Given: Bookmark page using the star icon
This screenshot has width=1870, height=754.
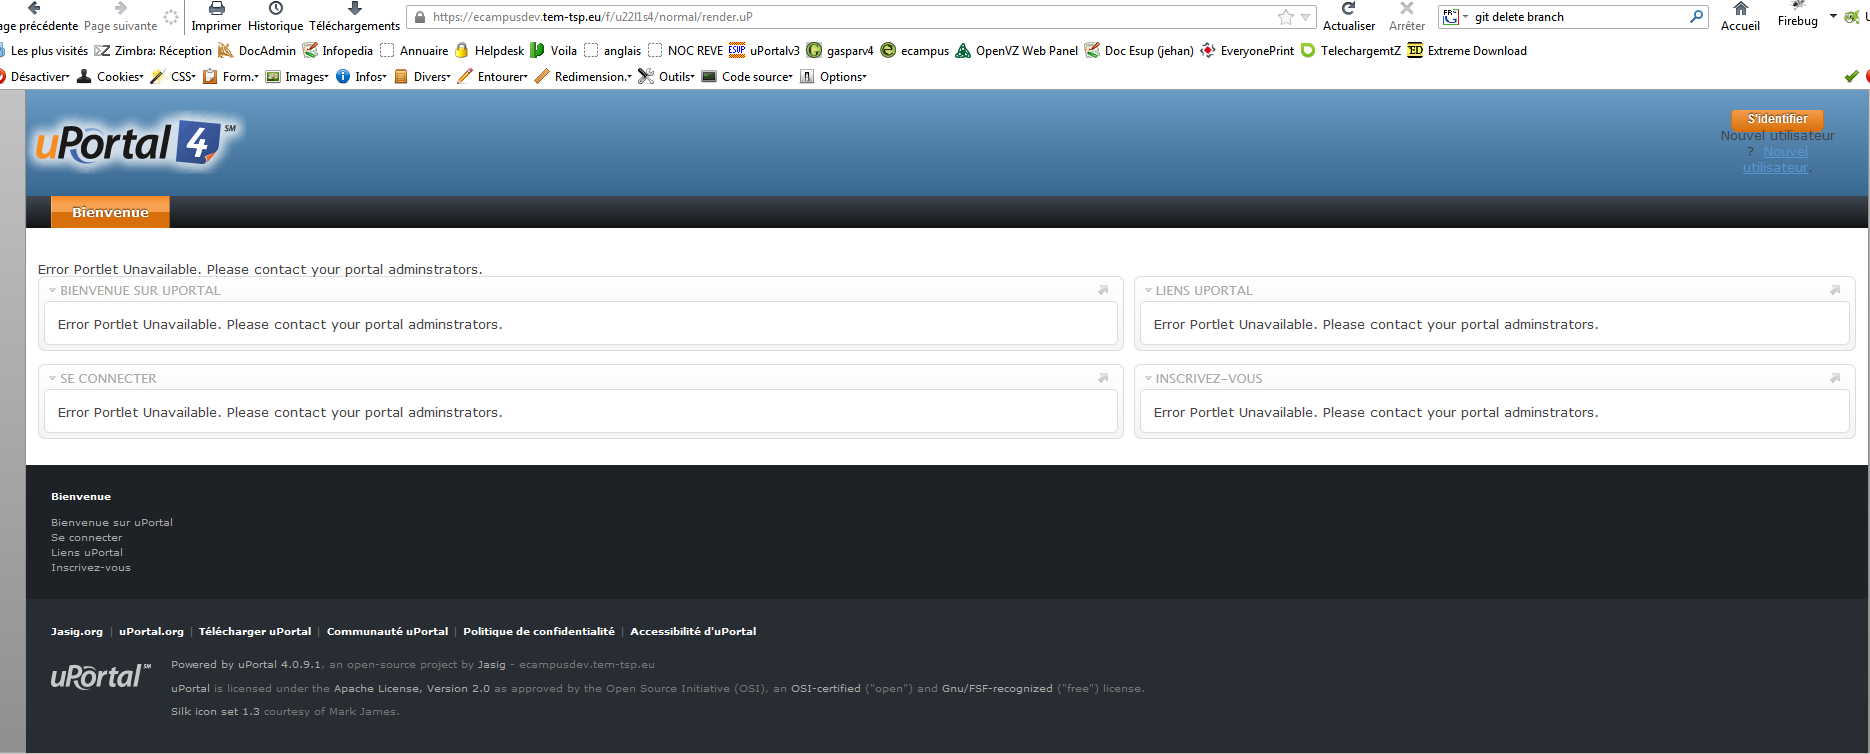Looking at the screenshot, I should click(1285, 17).
